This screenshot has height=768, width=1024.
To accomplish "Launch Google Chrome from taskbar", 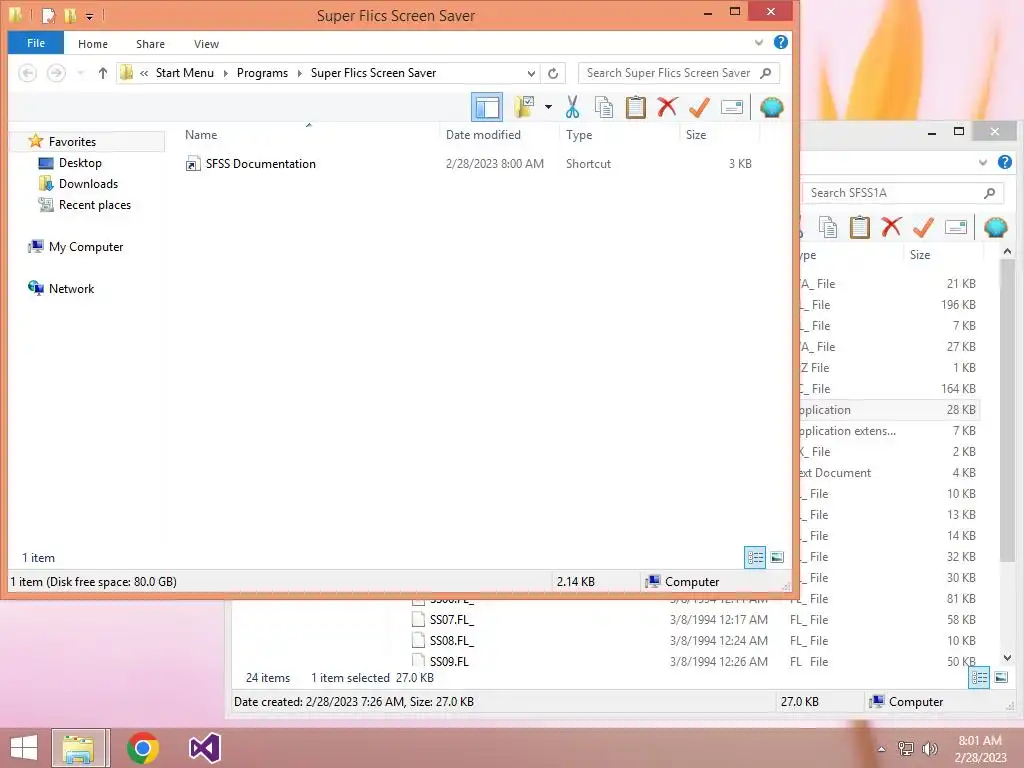I will click(x=143, y=748).
